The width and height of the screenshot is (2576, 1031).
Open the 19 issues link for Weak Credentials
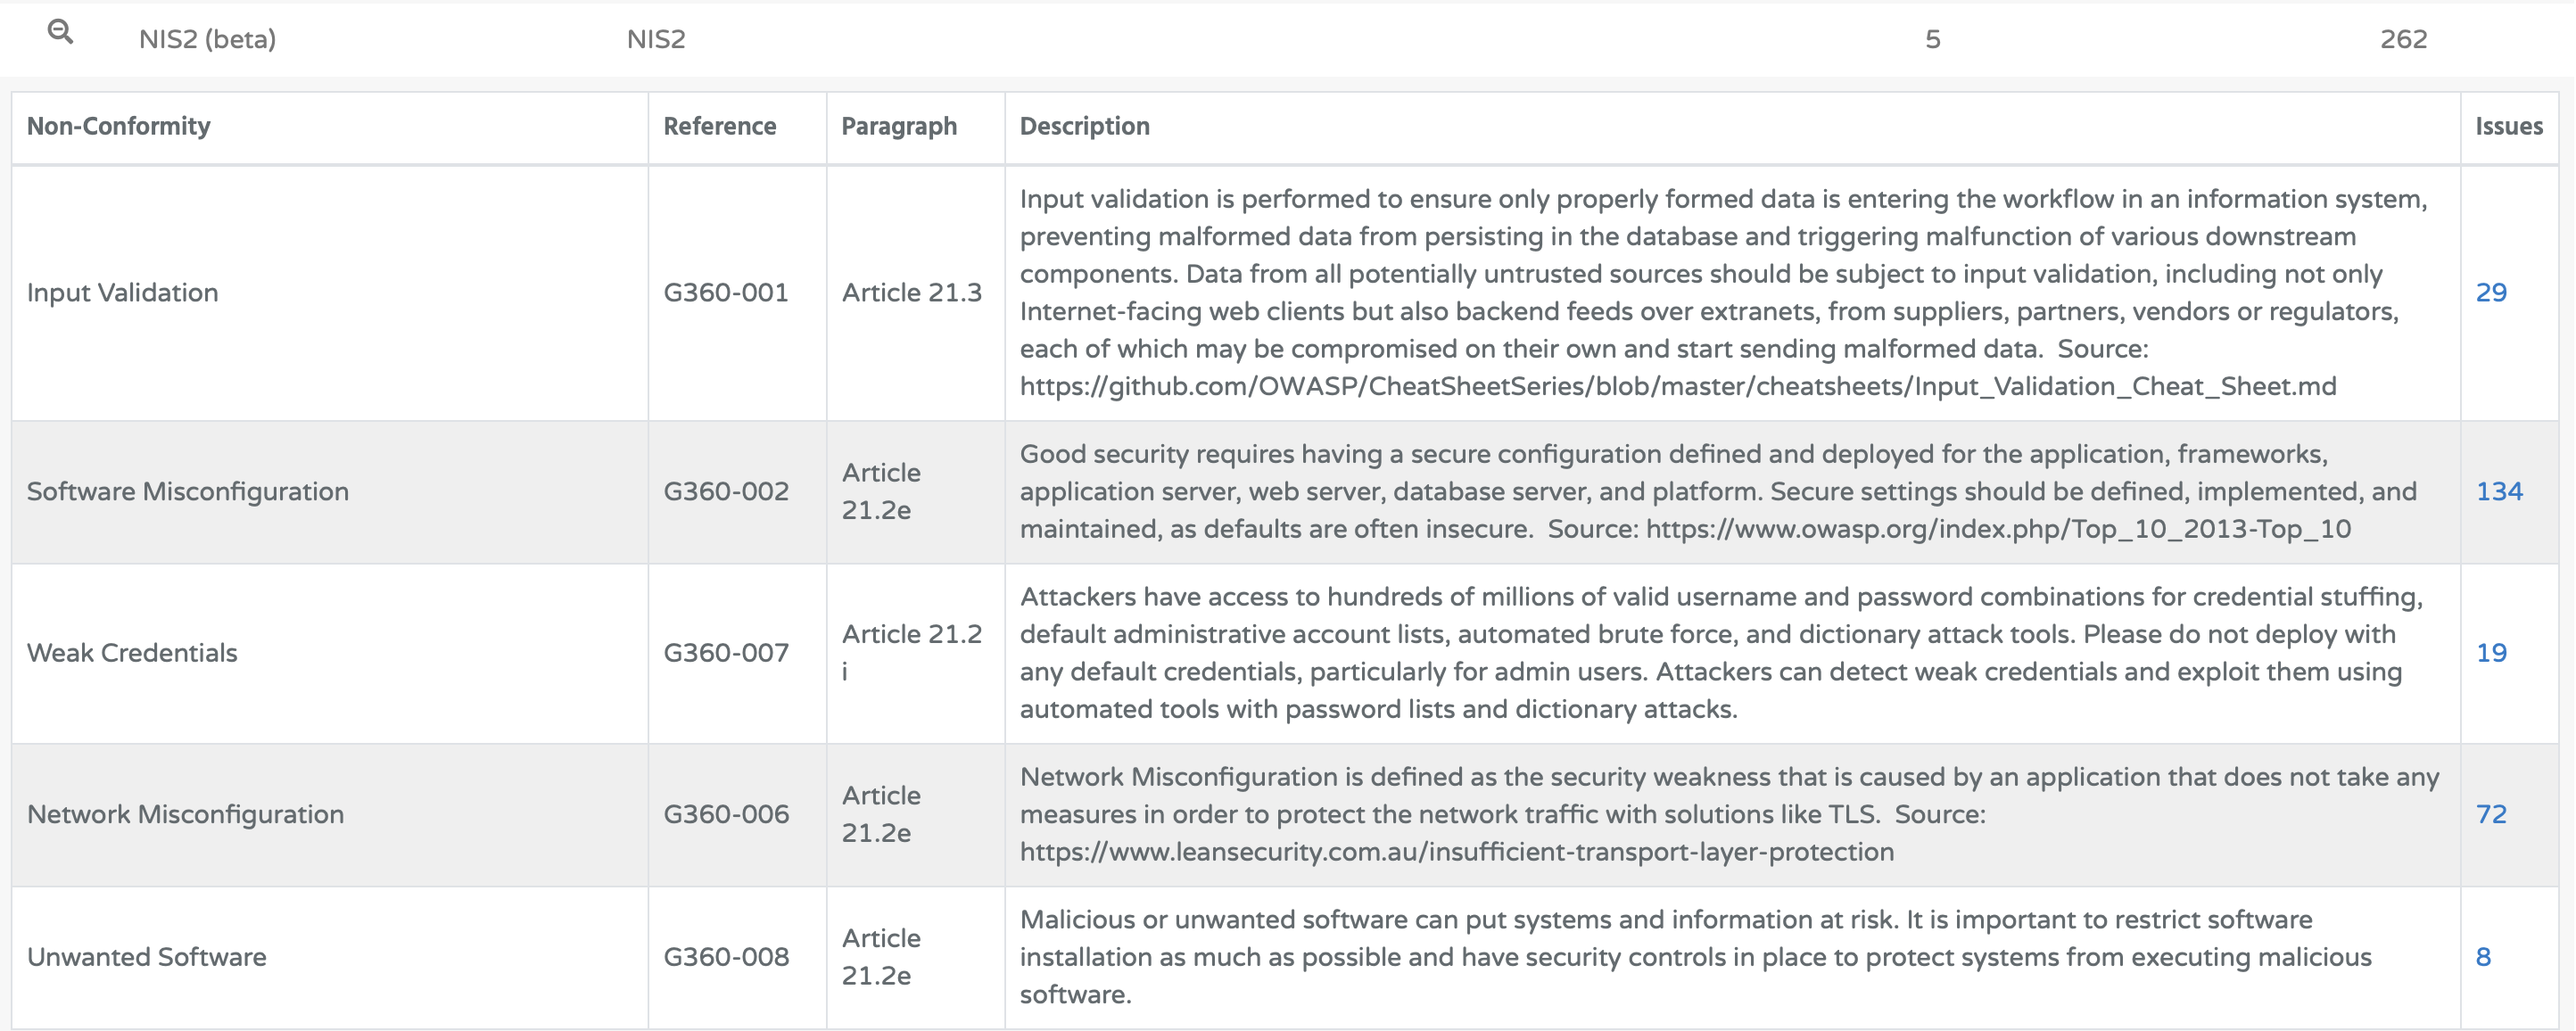(2490, 653)
